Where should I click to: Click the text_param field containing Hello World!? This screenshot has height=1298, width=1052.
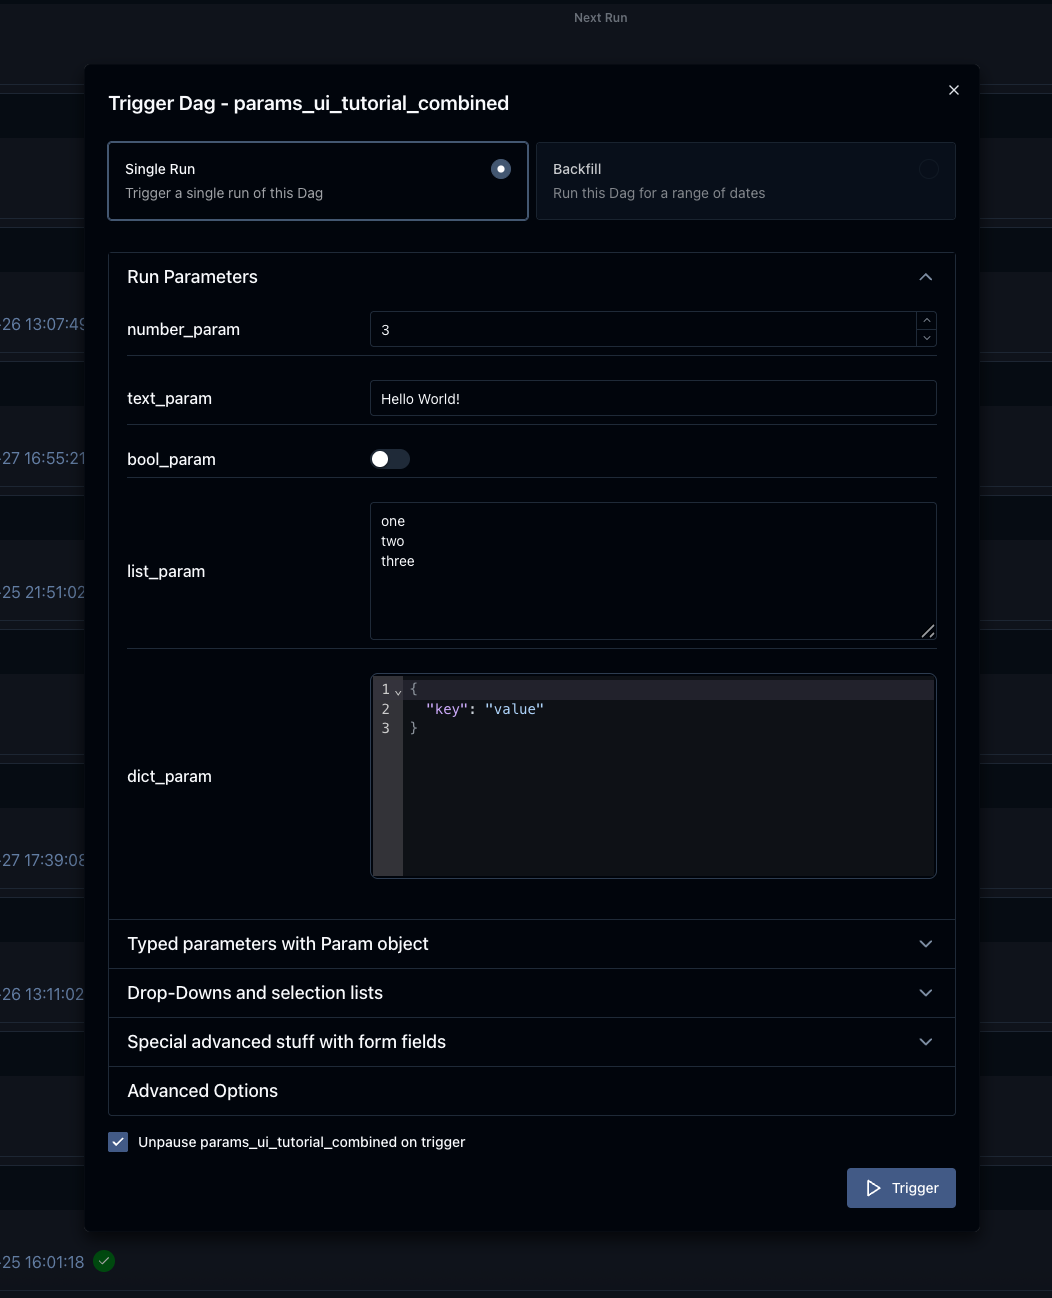(x=653, y=398)
